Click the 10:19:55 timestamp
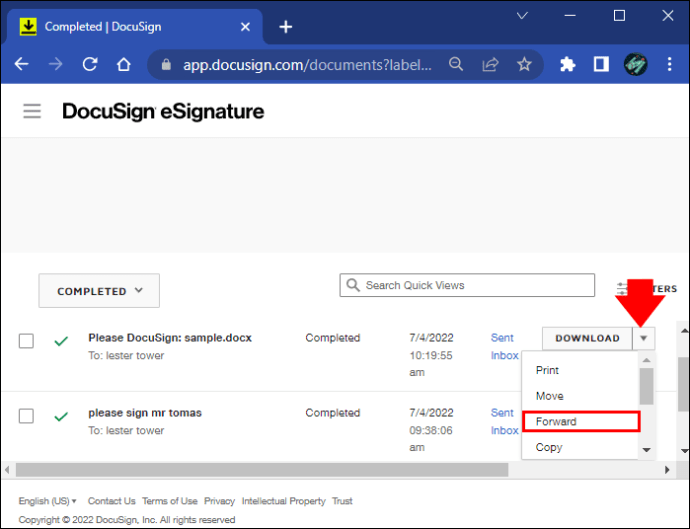Image resolution: width=690 pixels, height=529 pixels. (x=431, y=355)
